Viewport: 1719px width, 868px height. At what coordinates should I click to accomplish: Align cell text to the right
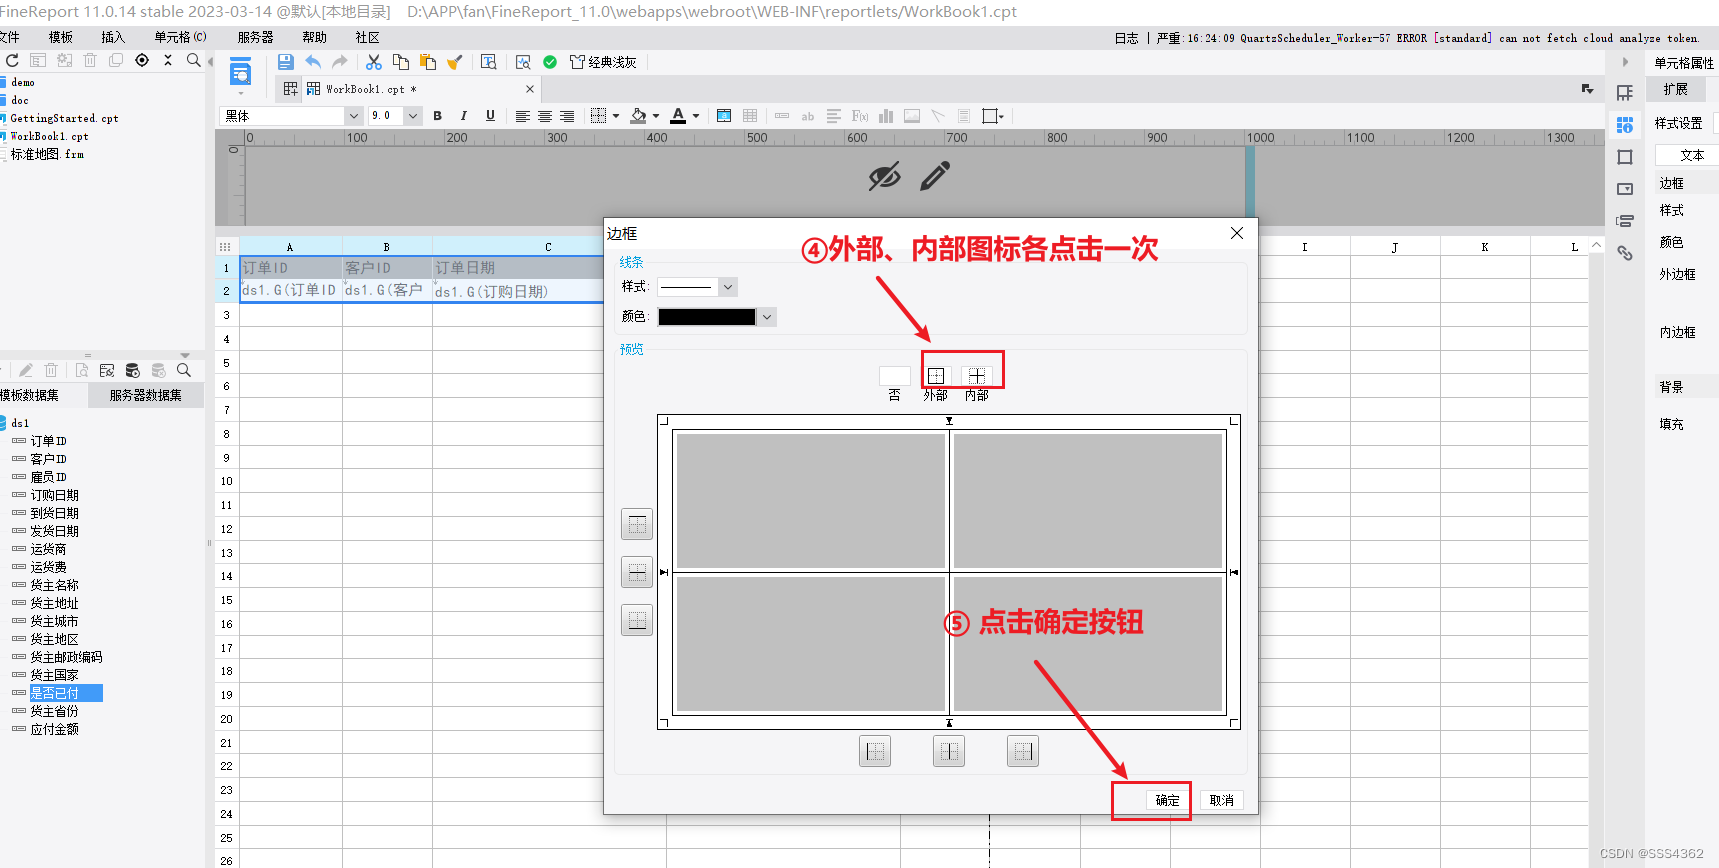pos(567,116)
